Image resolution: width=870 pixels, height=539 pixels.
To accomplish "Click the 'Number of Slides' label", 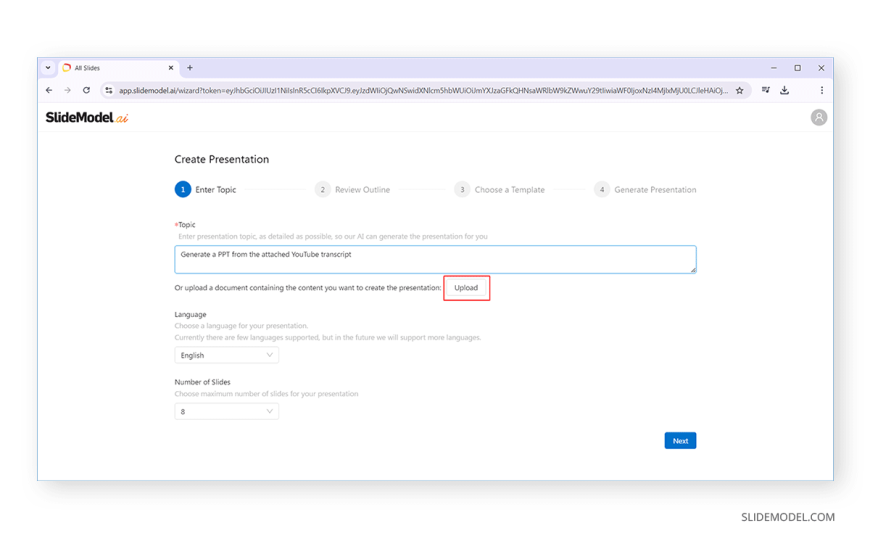I will [x=203, y=382].
